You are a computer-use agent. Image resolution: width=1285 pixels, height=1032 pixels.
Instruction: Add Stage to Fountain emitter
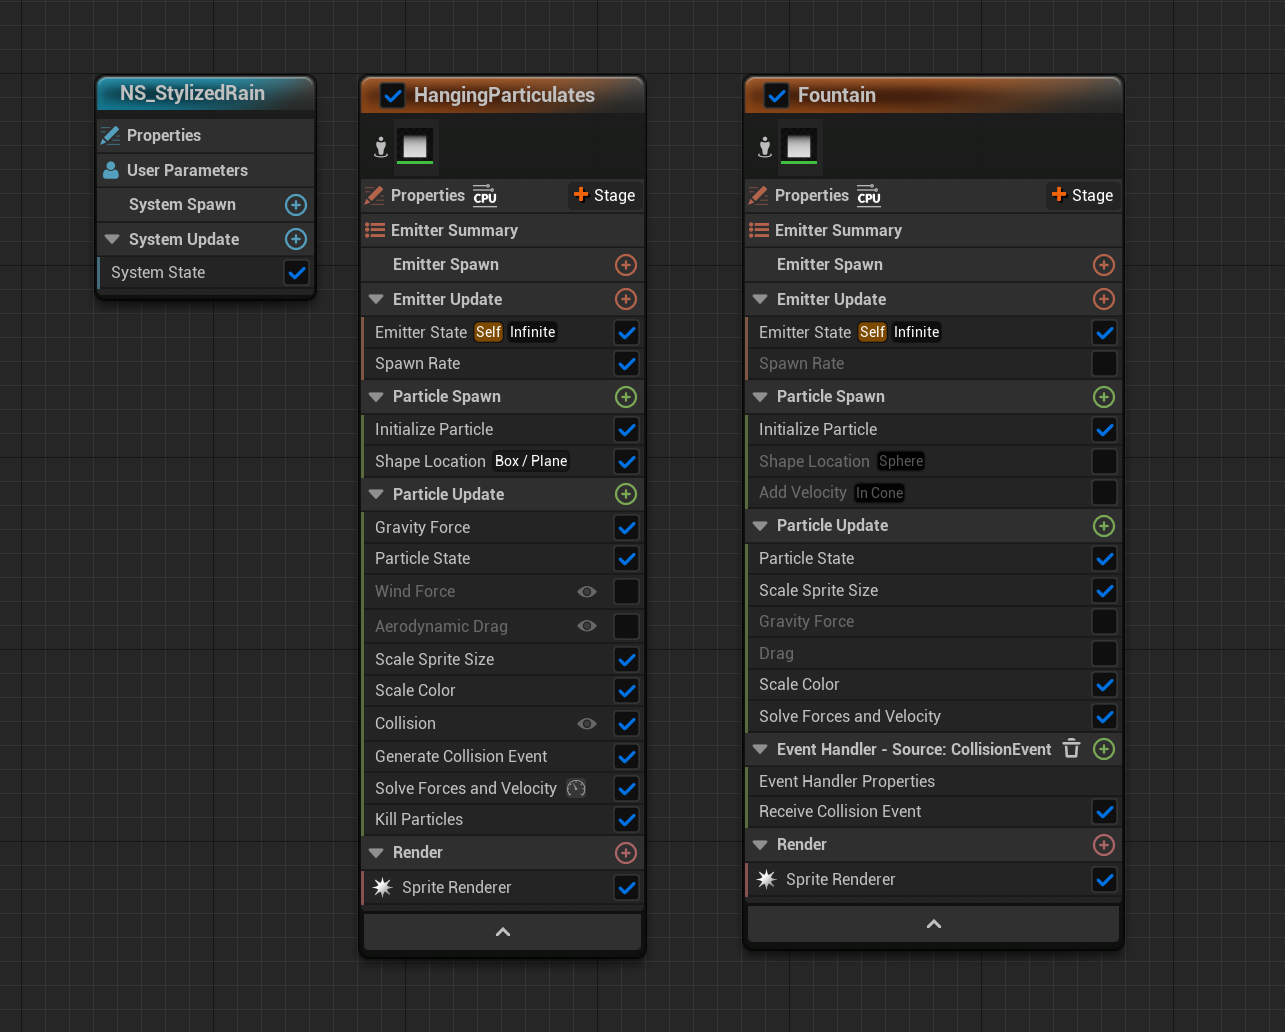tap(1082, 195)
